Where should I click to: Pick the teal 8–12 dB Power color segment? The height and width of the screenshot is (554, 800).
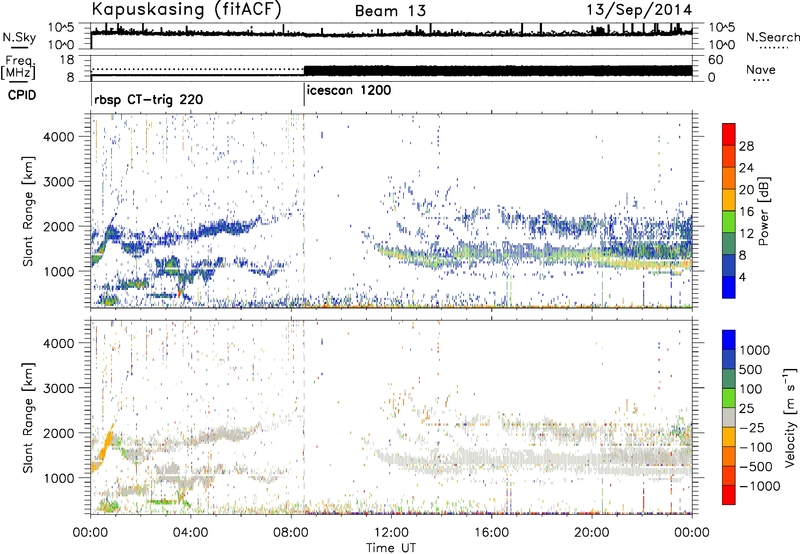(x=729, y=243)
